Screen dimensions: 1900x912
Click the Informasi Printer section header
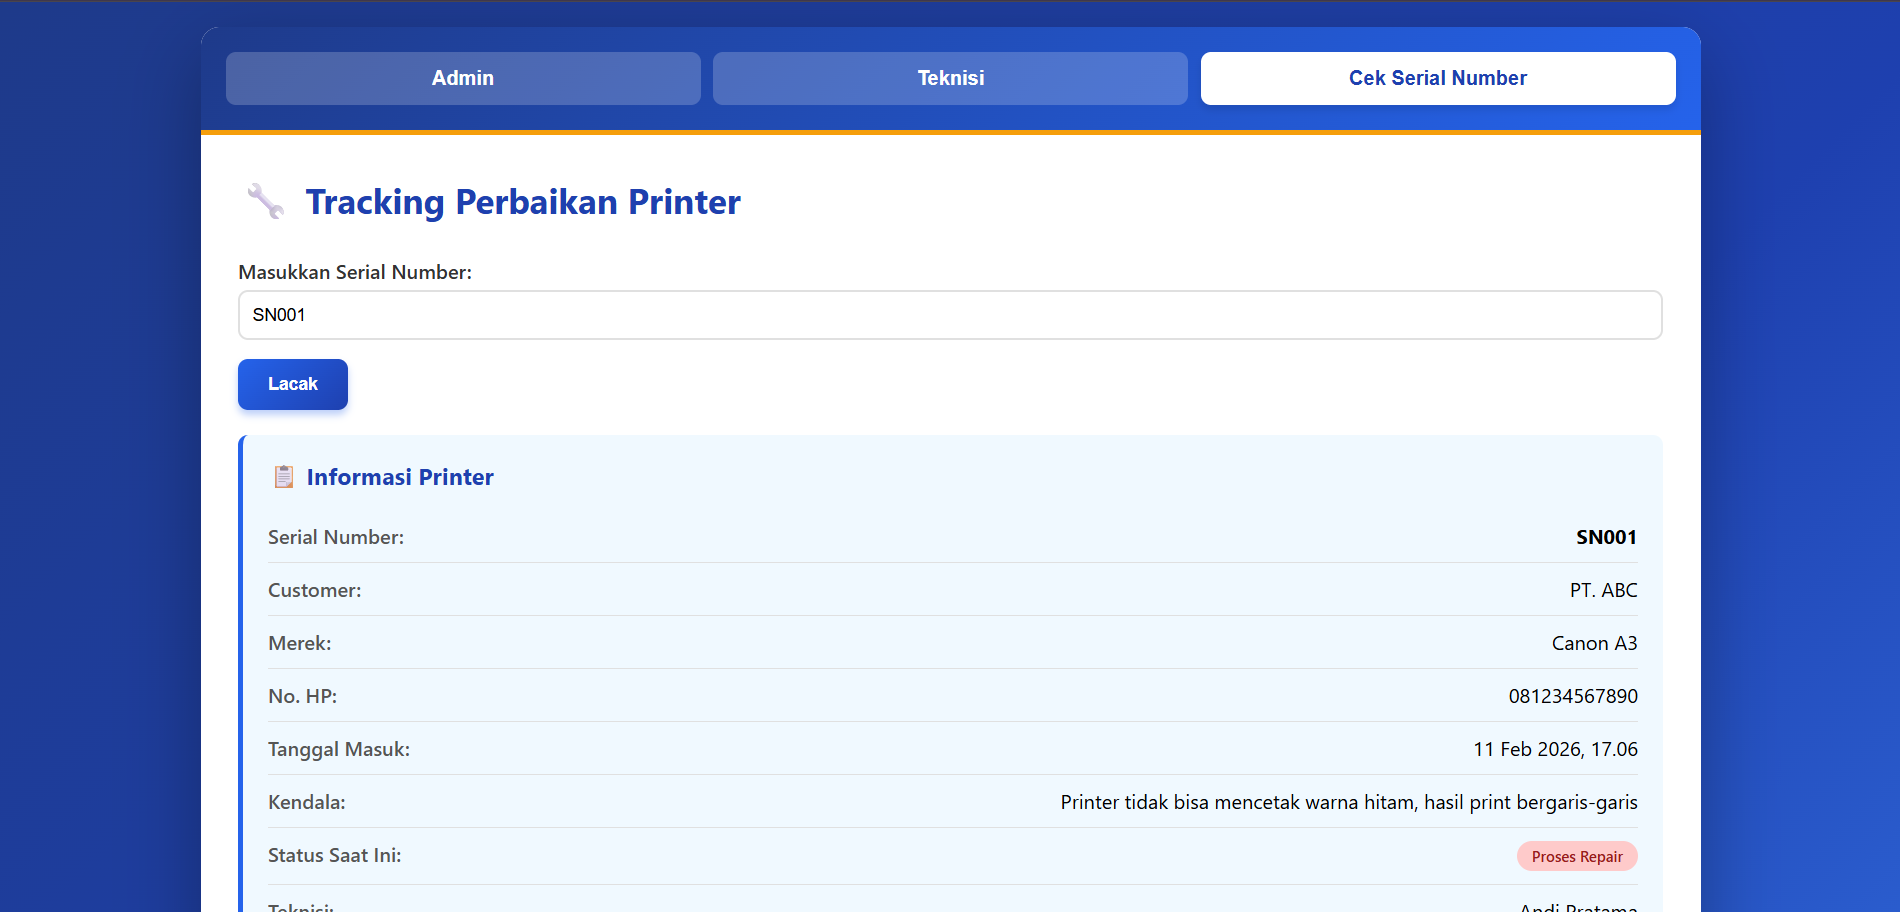pyautogui.click(x=399, y=477)
